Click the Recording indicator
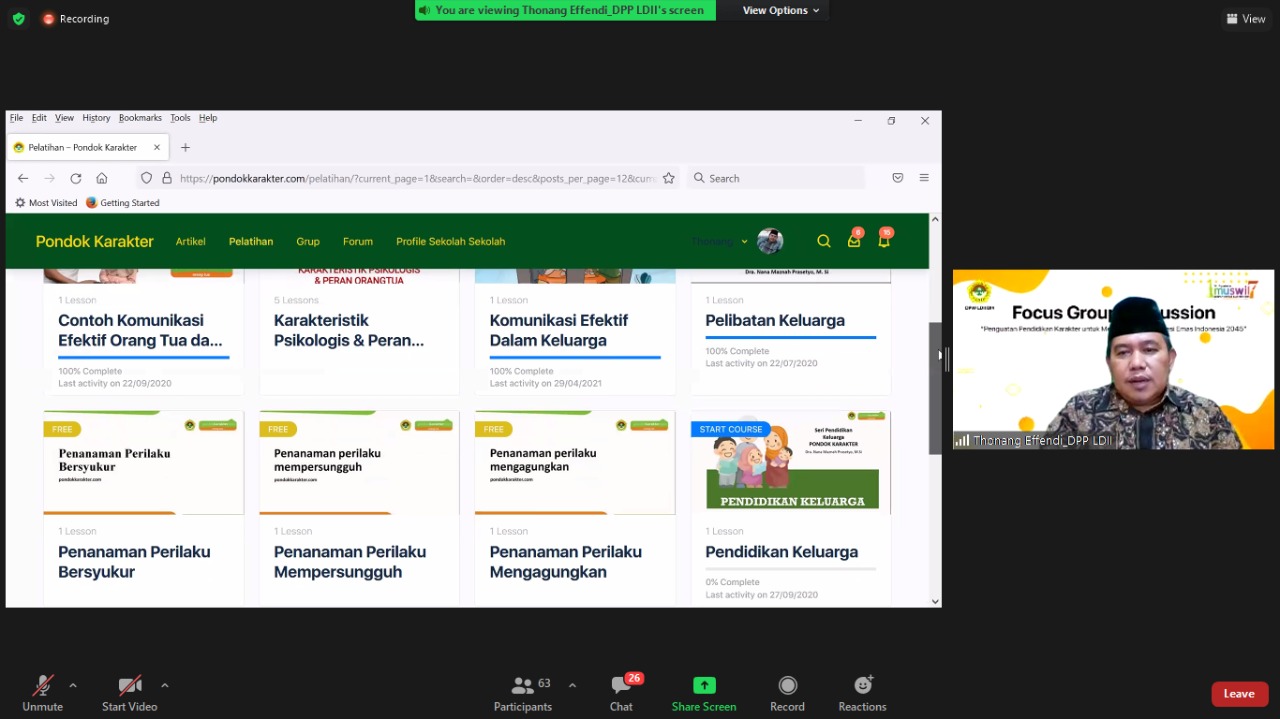The height and width of the screenshot is (719, 1280). [76, 19]
